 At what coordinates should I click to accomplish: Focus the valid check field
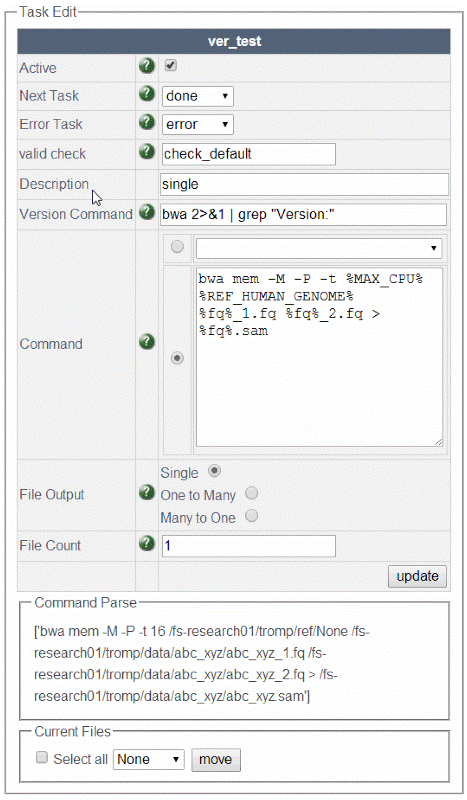249,154
